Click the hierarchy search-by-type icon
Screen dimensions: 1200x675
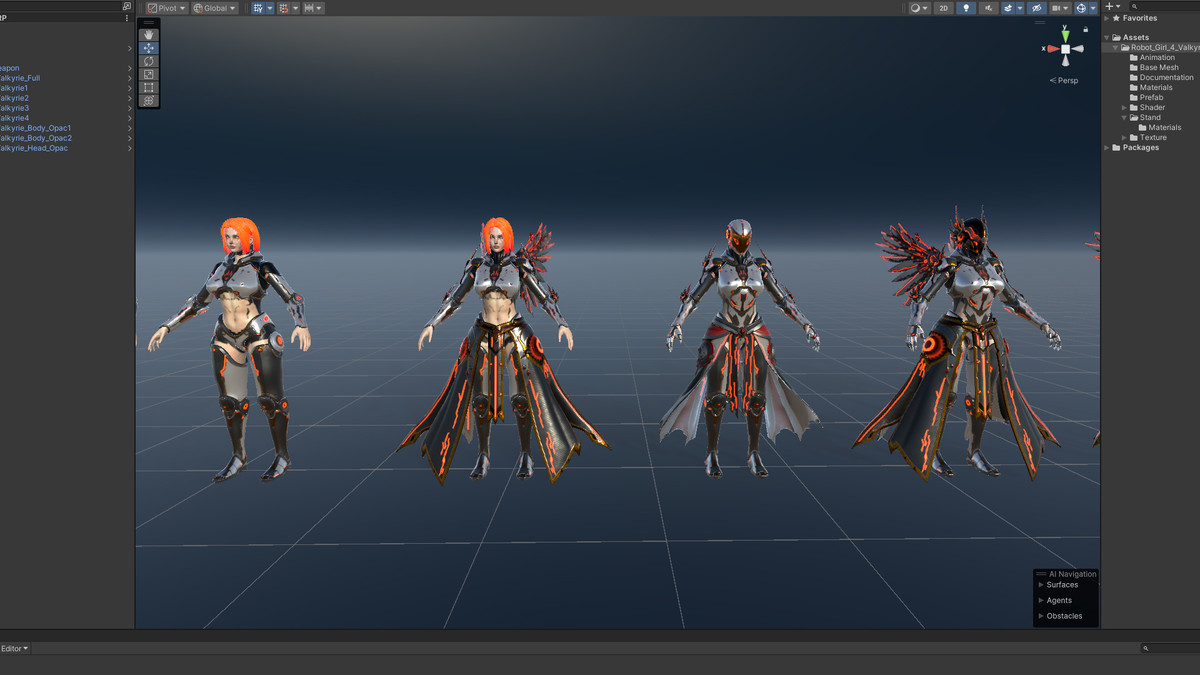click(126, 6)
